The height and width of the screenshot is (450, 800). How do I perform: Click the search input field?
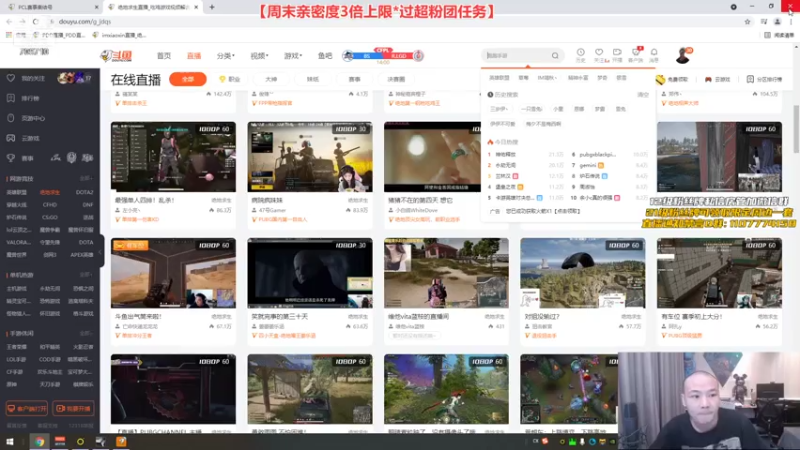(x=516, y=56)
